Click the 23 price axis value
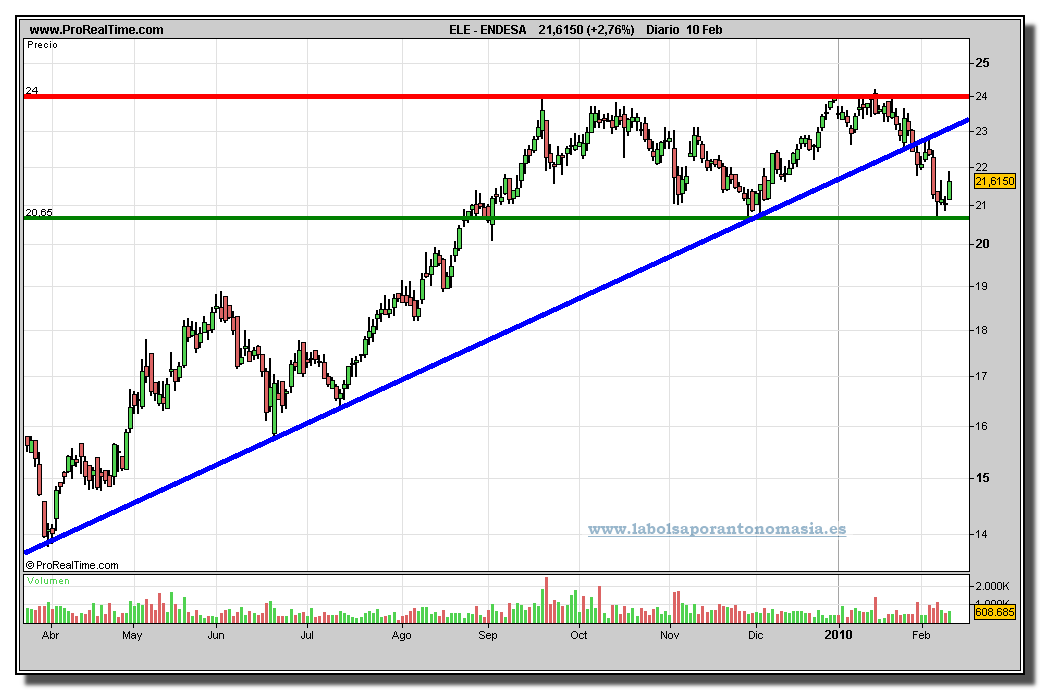Viewport: 1040px width, 690px height. pos(981,131)
